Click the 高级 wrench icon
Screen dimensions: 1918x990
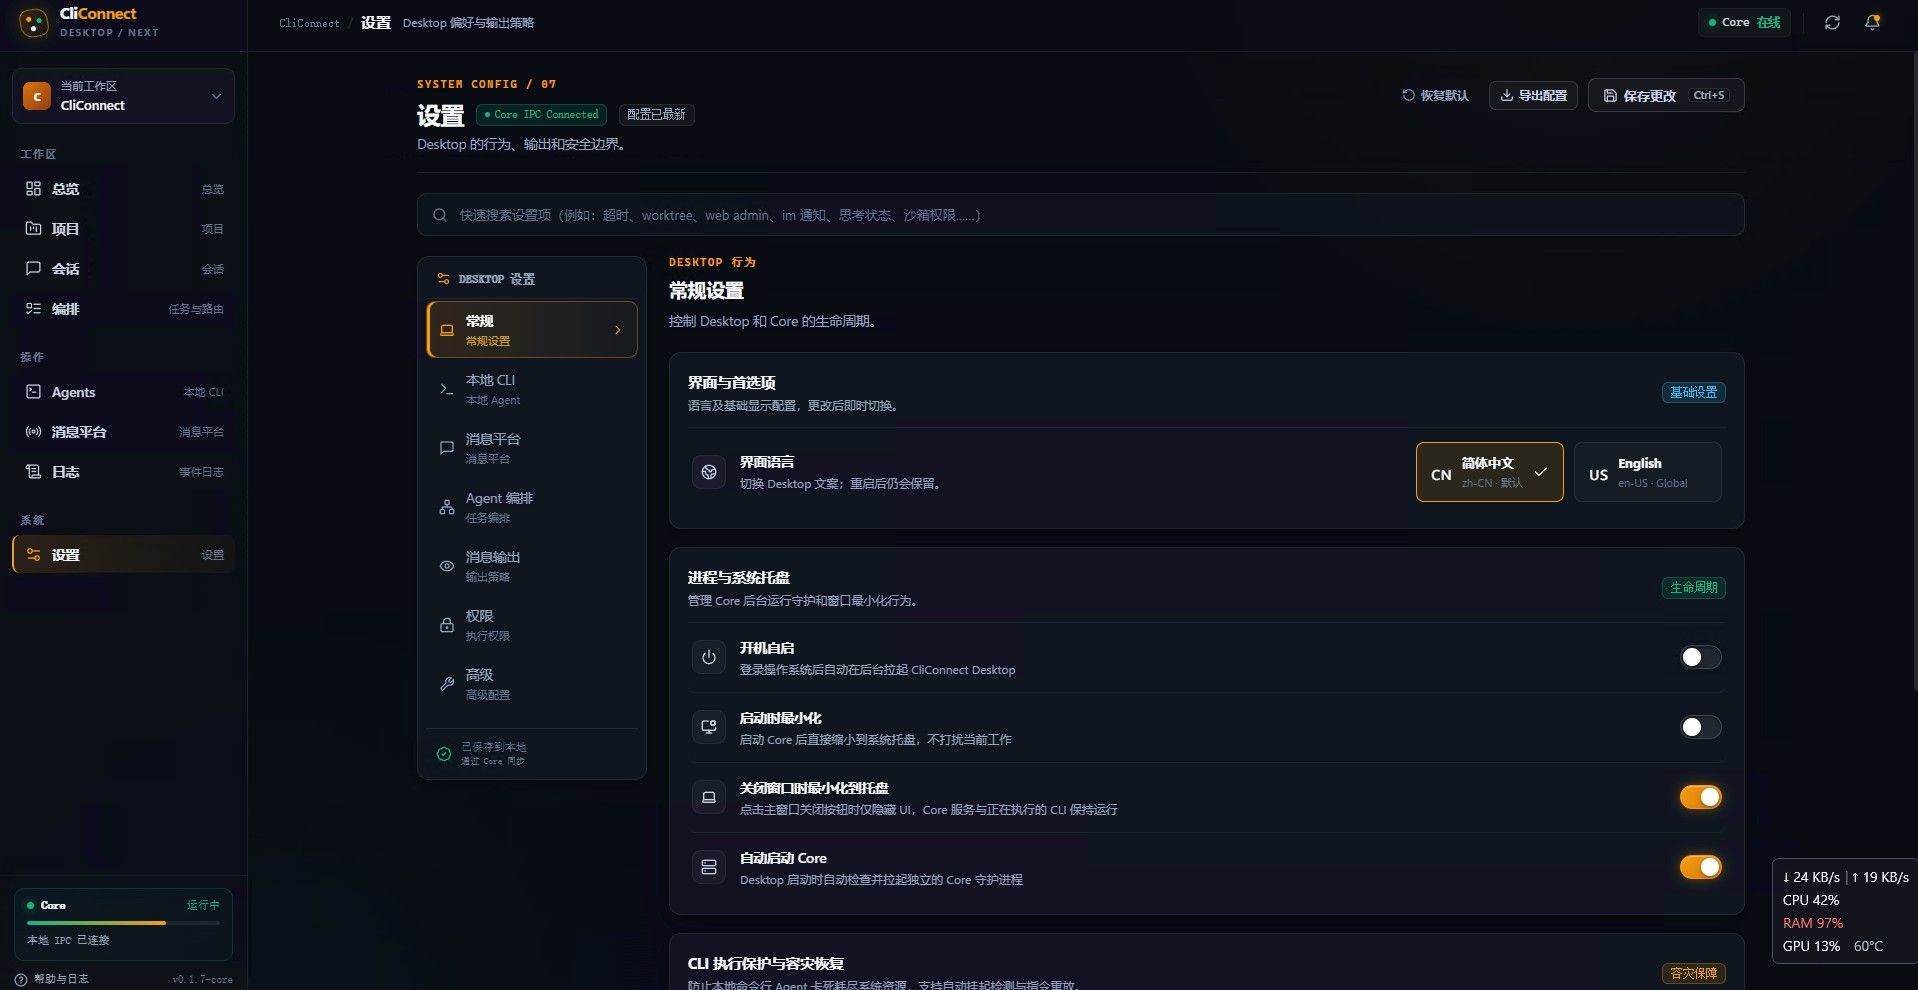(447, 684)
